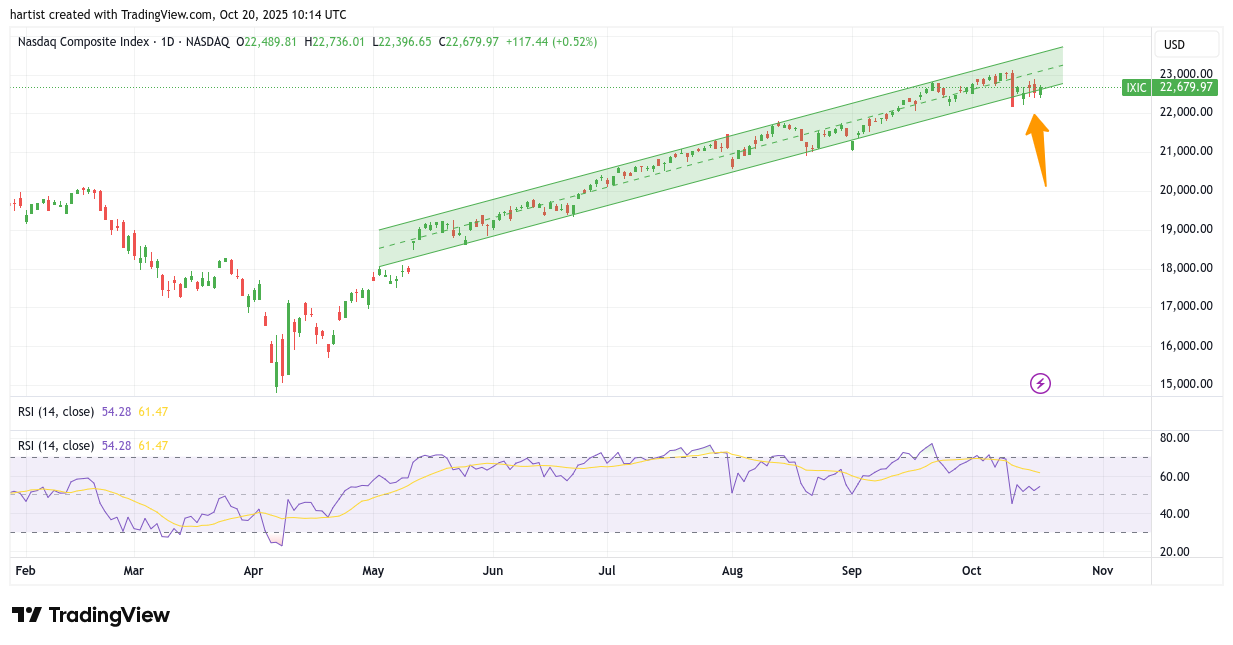Click the May label on time axis

tap(373, 571)
